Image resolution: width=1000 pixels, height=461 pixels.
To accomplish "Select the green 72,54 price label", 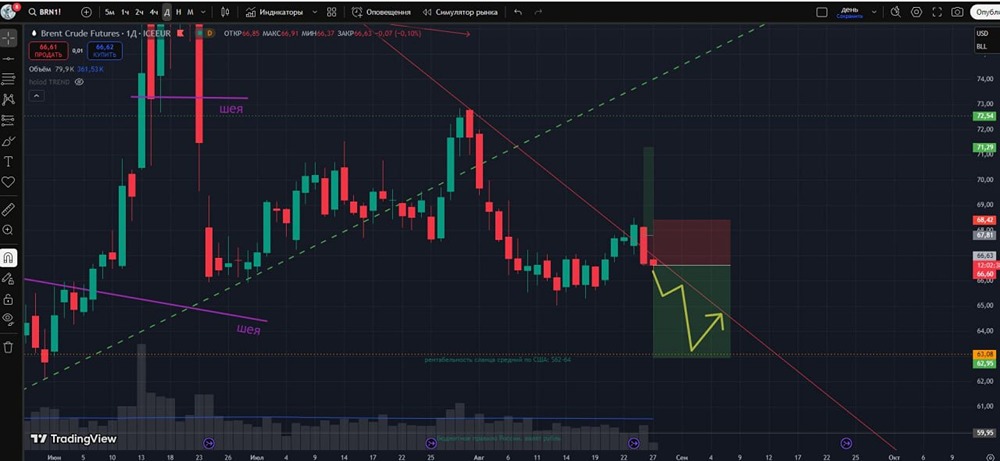I will (985, 116).
